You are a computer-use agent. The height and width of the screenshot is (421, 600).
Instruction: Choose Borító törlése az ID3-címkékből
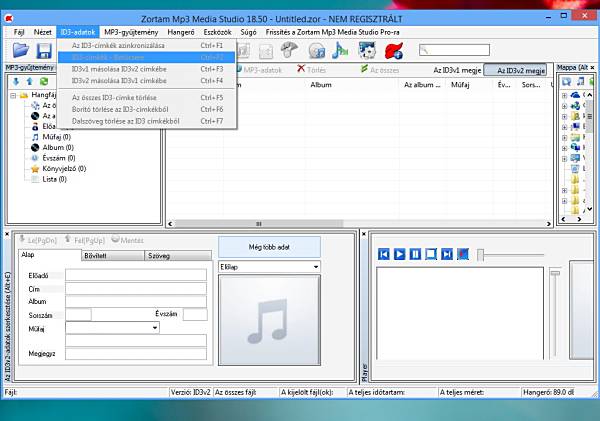[x=147, y=109]
